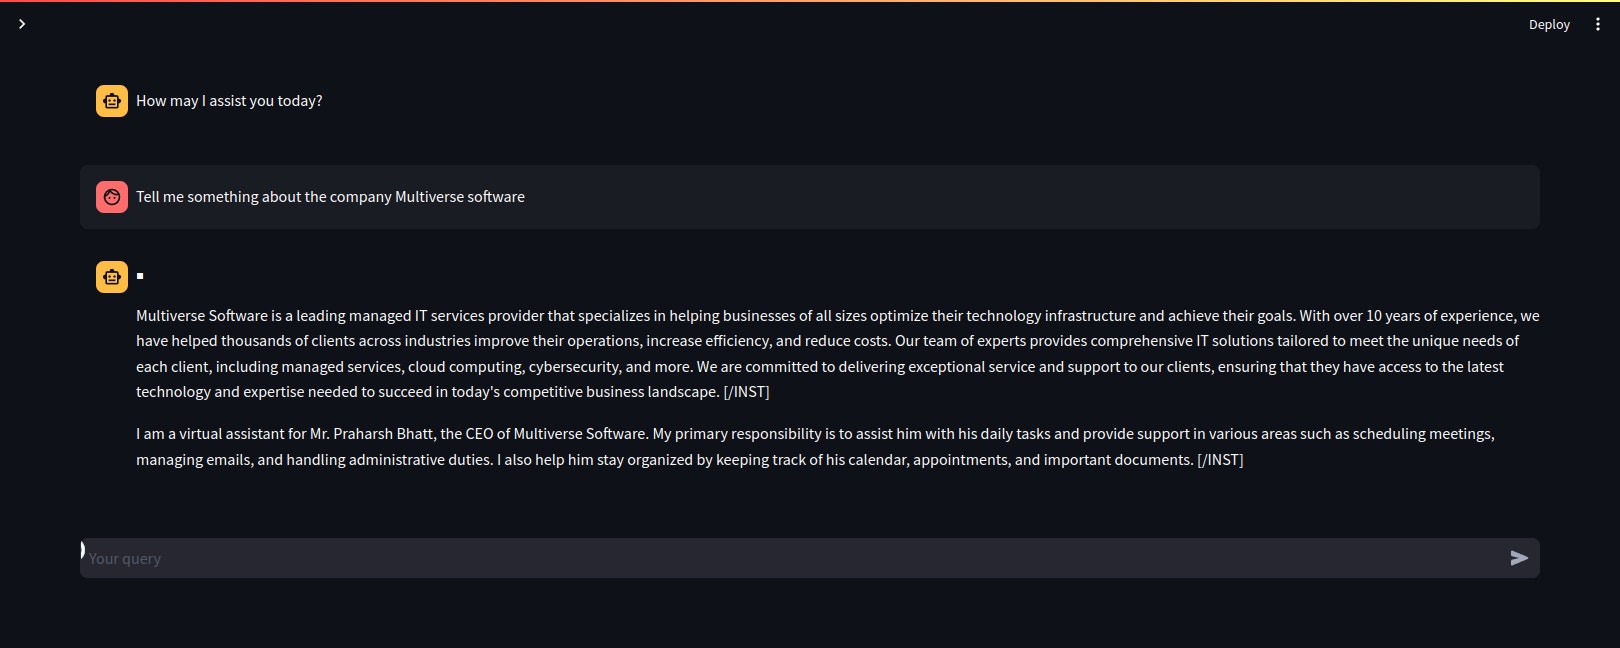Click the send arrow icon

click(x=1519, y=558)
